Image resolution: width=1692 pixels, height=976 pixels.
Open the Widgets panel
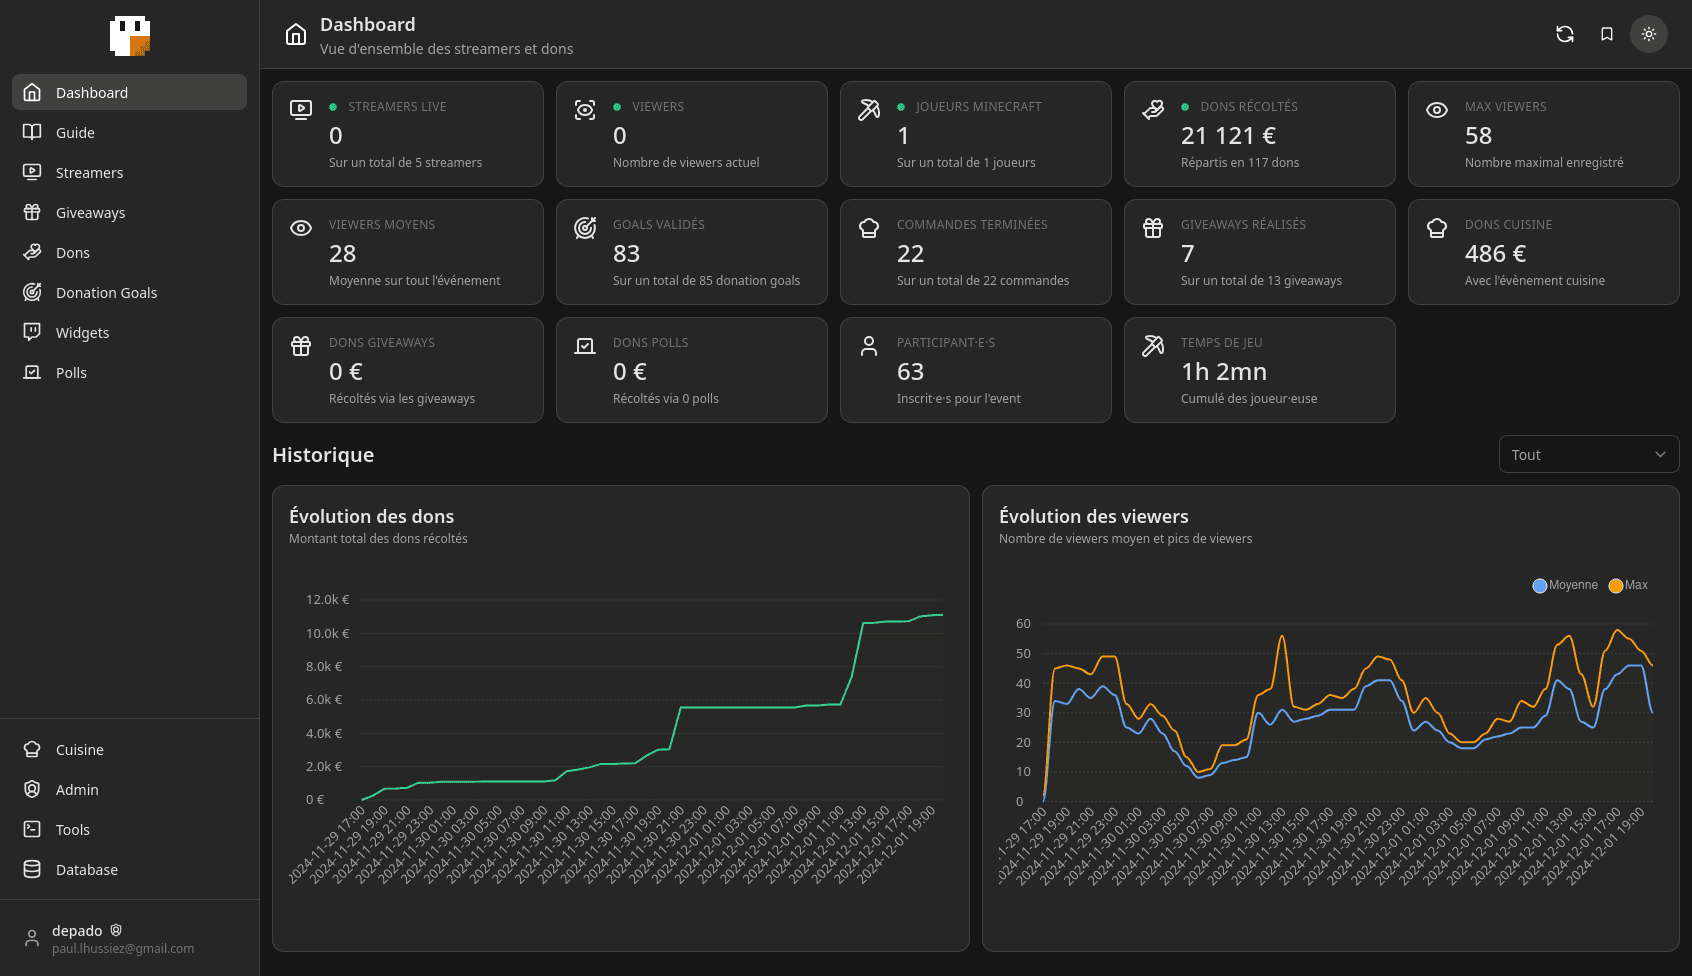tap(82, 332)
